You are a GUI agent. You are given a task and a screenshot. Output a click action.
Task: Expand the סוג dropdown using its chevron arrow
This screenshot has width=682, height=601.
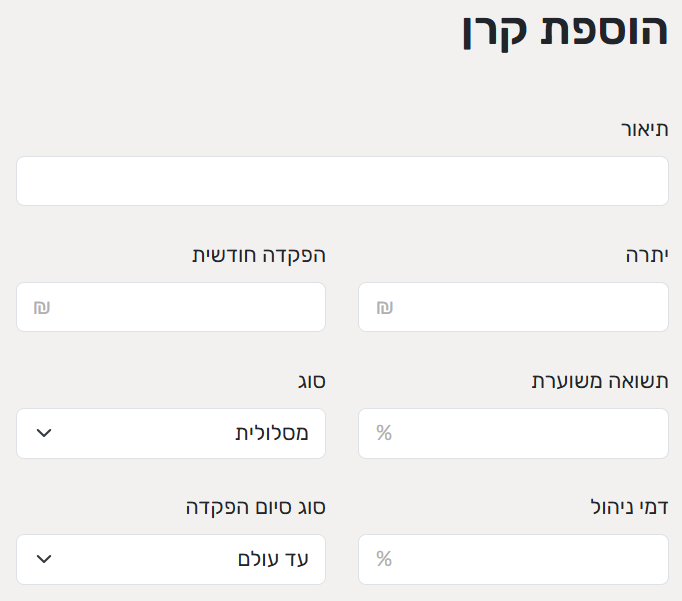click(43, 433)
